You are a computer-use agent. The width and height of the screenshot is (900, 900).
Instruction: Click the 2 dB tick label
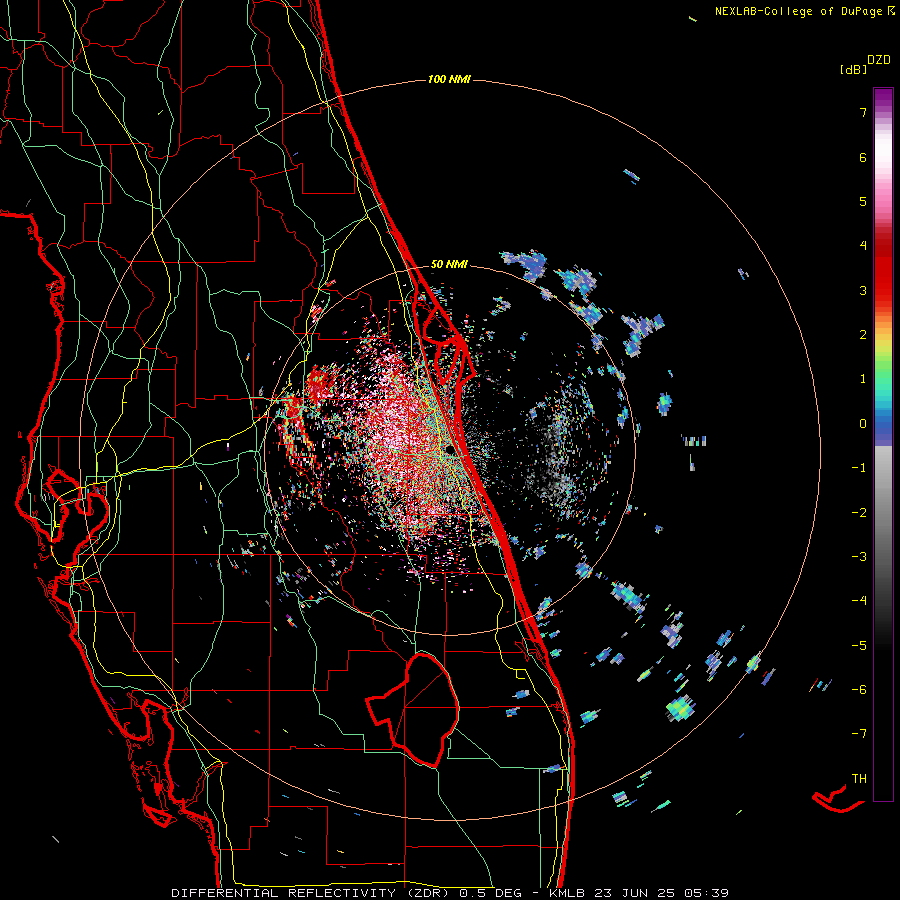tap(863, 335)
